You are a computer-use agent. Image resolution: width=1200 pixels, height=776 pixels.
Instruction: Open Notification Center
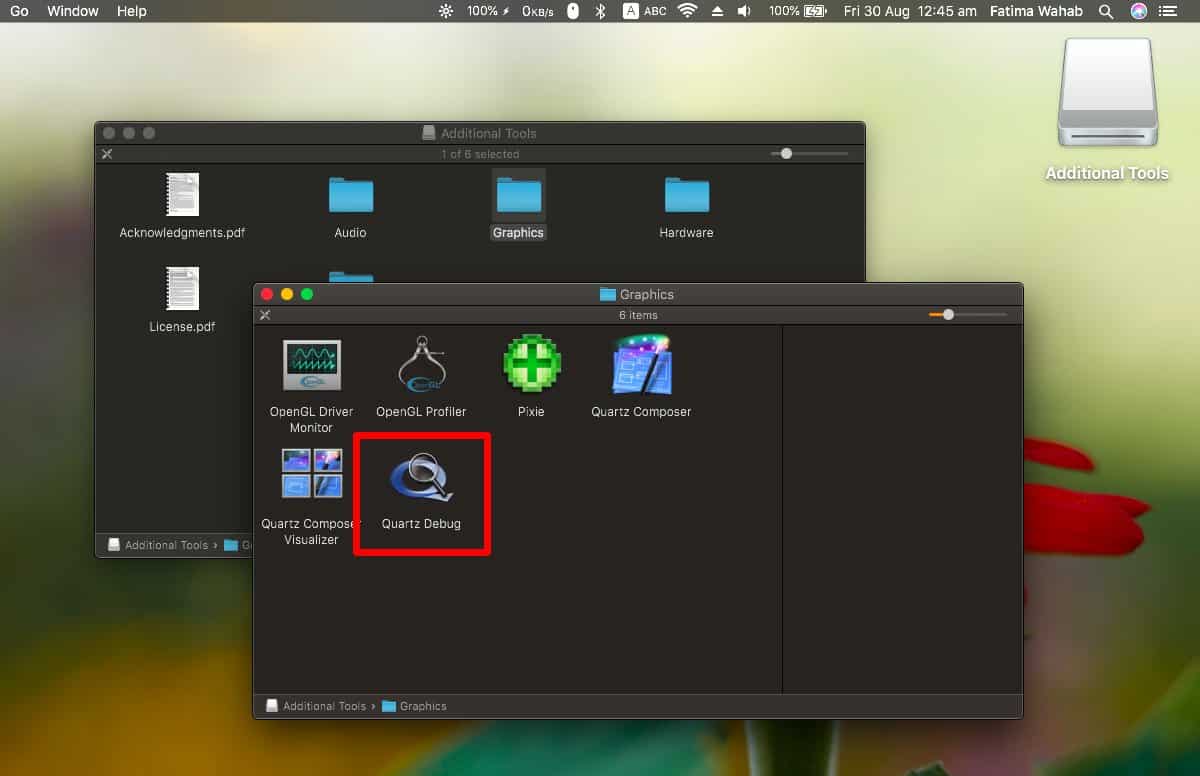[x=1170, y=11]
